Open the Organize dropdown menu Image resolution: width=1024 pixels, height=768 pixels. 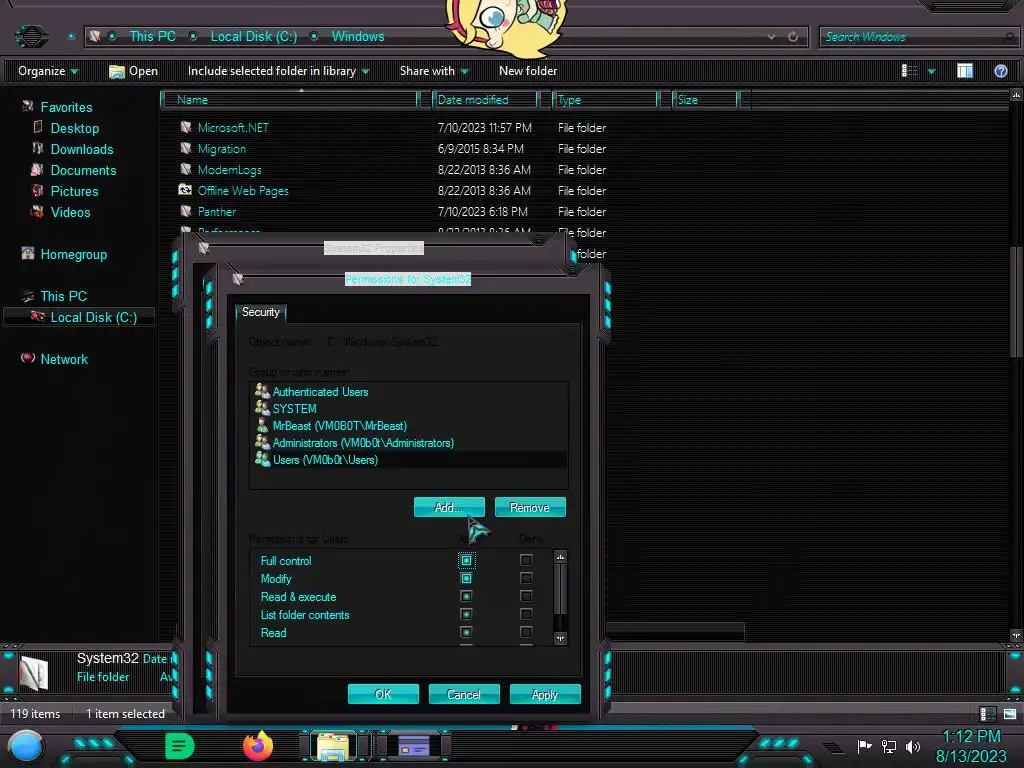pyautogui.click(x=48, y=71)
